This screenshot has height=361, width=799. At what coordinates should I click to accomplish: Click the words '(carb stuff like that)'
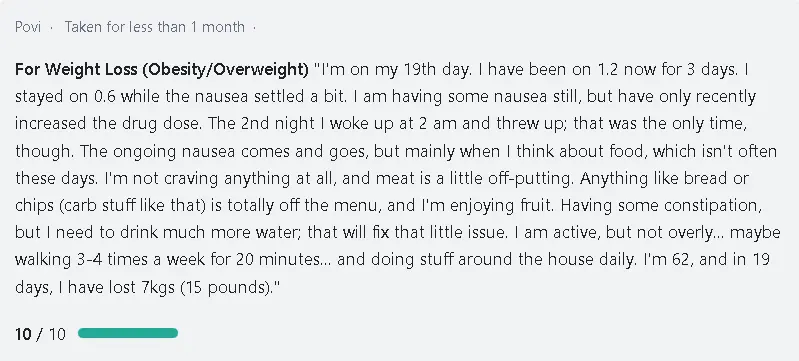pyautogui.click(x=132, y=205)
